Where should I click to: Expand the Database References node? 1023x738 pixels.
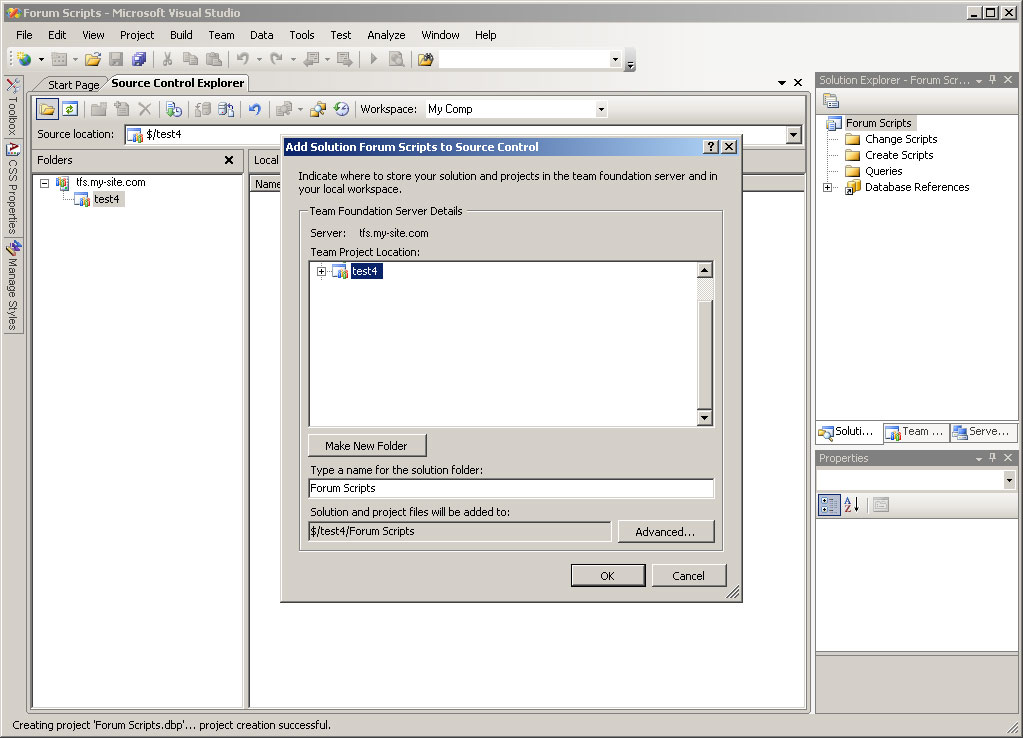827,188
